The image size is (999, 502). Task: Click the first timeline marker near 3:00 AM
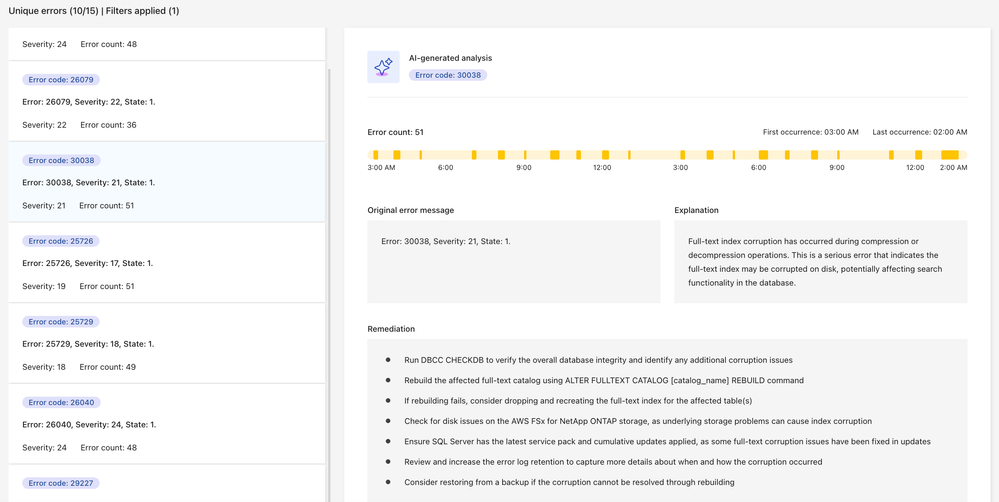click(376, 155)
